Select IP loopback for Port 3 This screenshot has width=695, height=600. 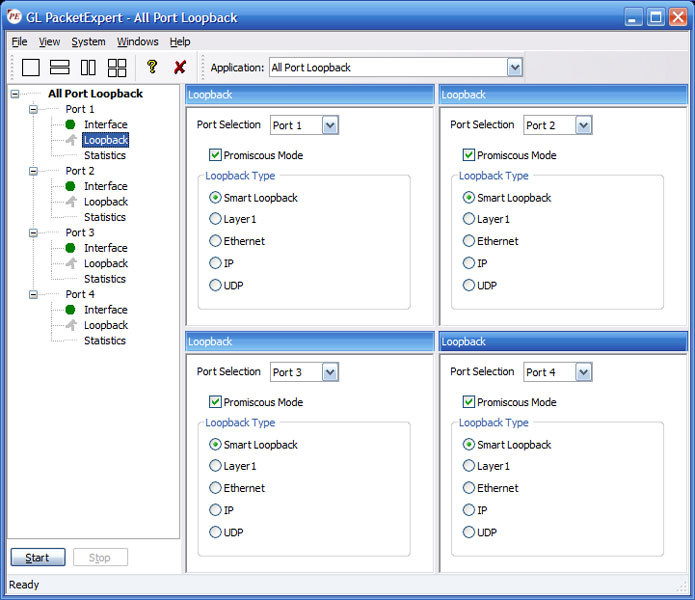point(215,510)
